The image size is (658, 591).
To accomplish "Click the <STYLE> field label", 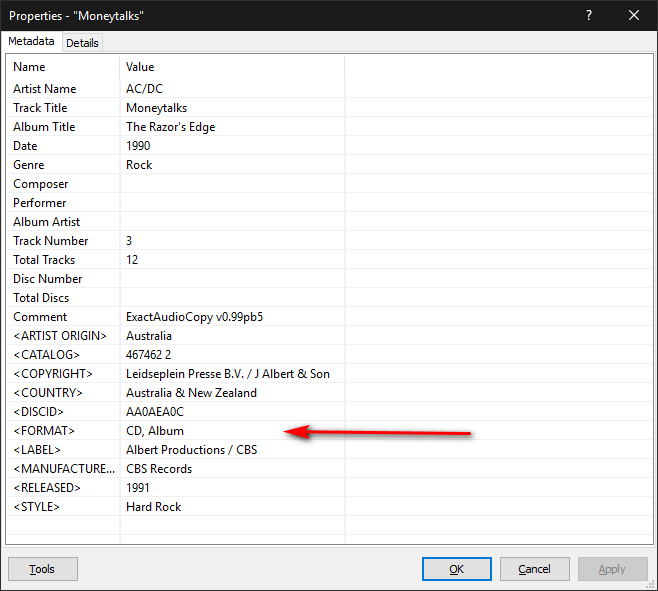I will click(36, 507).
